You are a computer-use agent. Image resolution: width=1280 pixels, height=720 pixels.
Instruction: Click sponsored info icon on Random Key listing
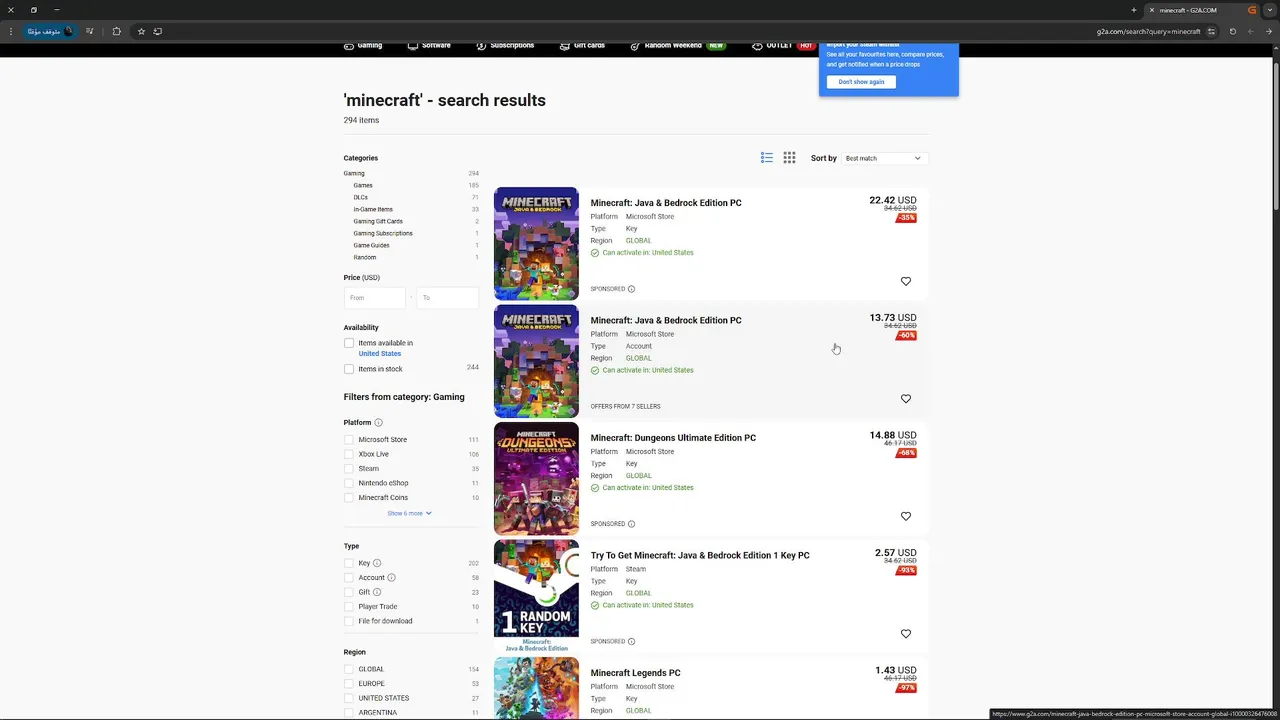(631, 641)
